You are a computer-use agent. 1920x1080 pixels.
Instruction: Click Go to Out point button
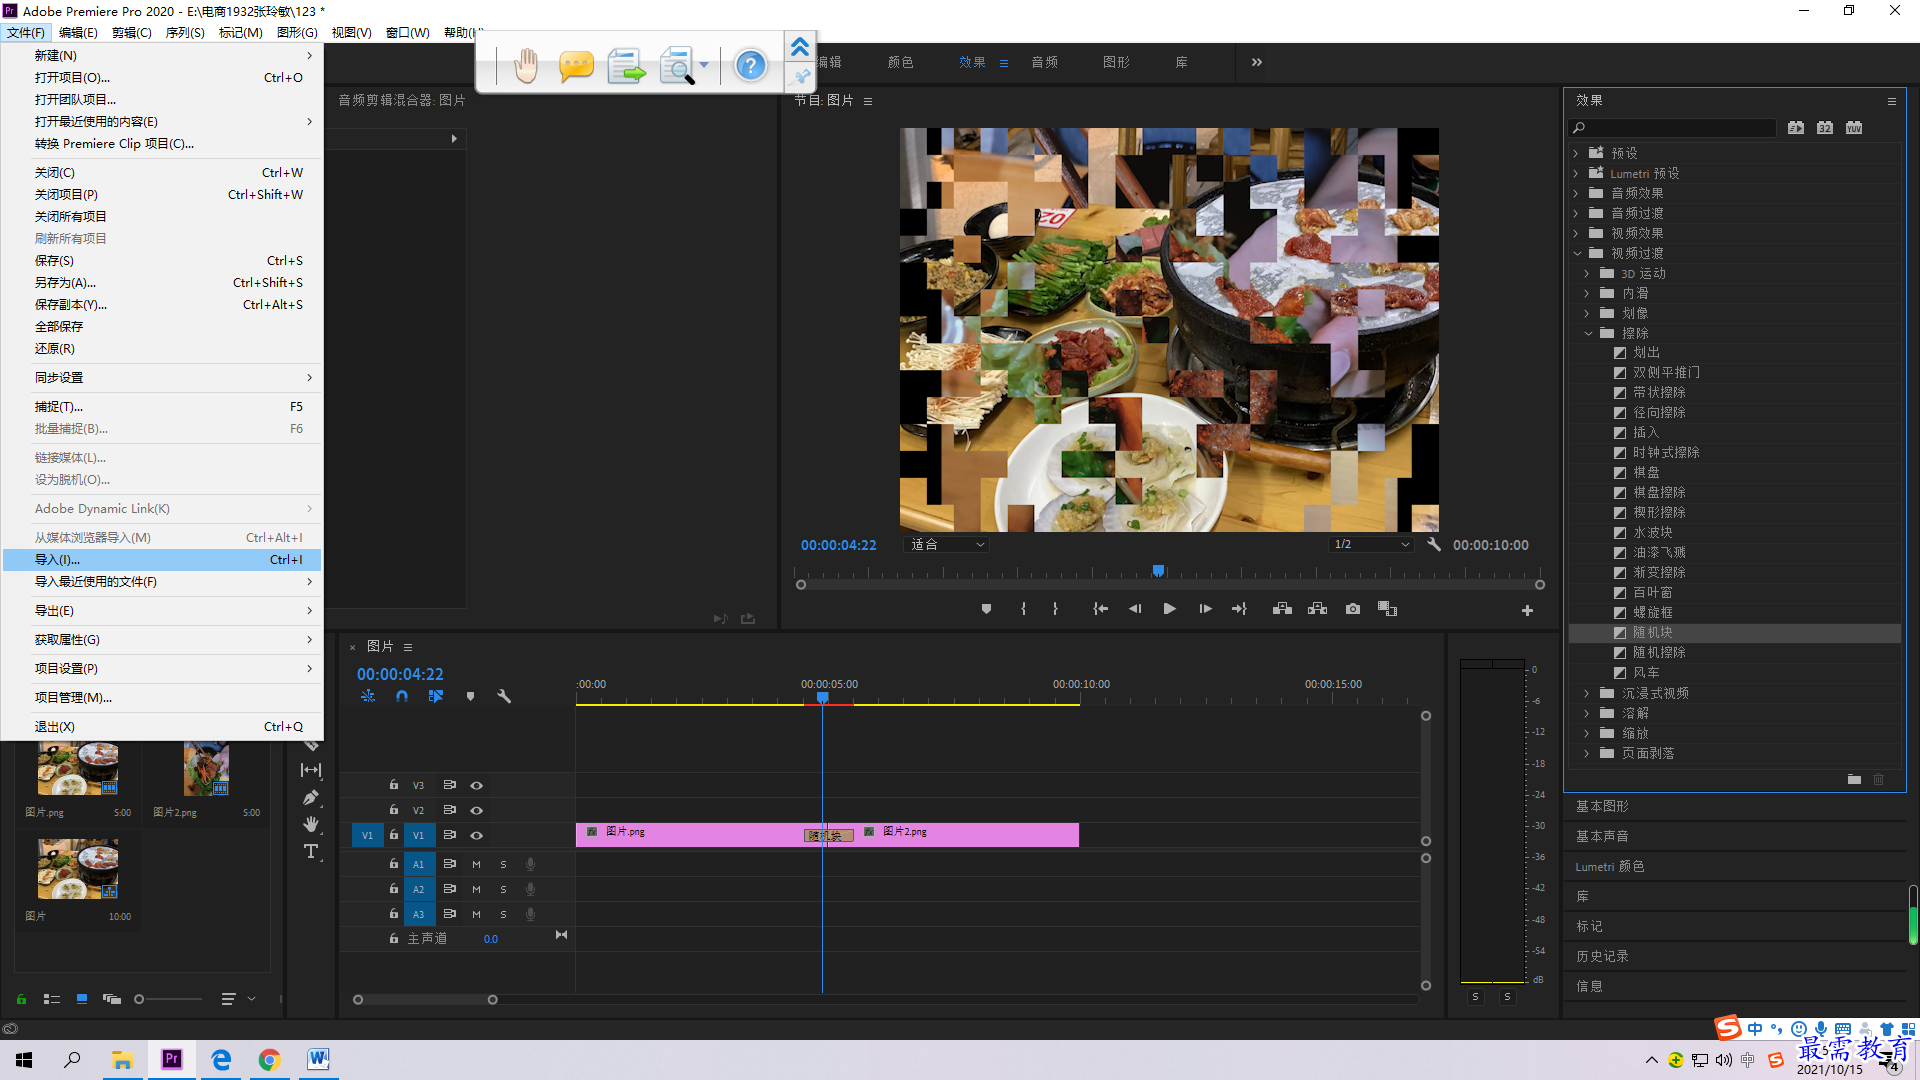pos(1239,609)
